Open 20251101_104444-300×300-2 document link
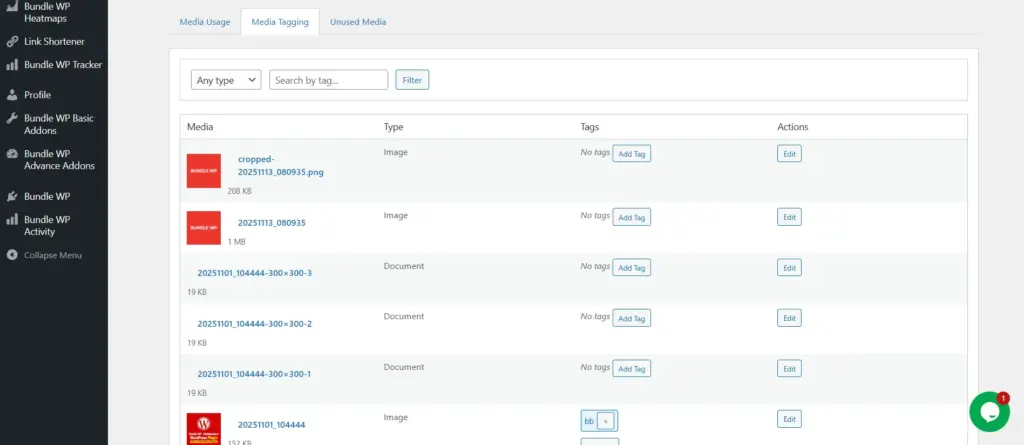The width and height of the screenshot is (1024, 445). point(255,323)
